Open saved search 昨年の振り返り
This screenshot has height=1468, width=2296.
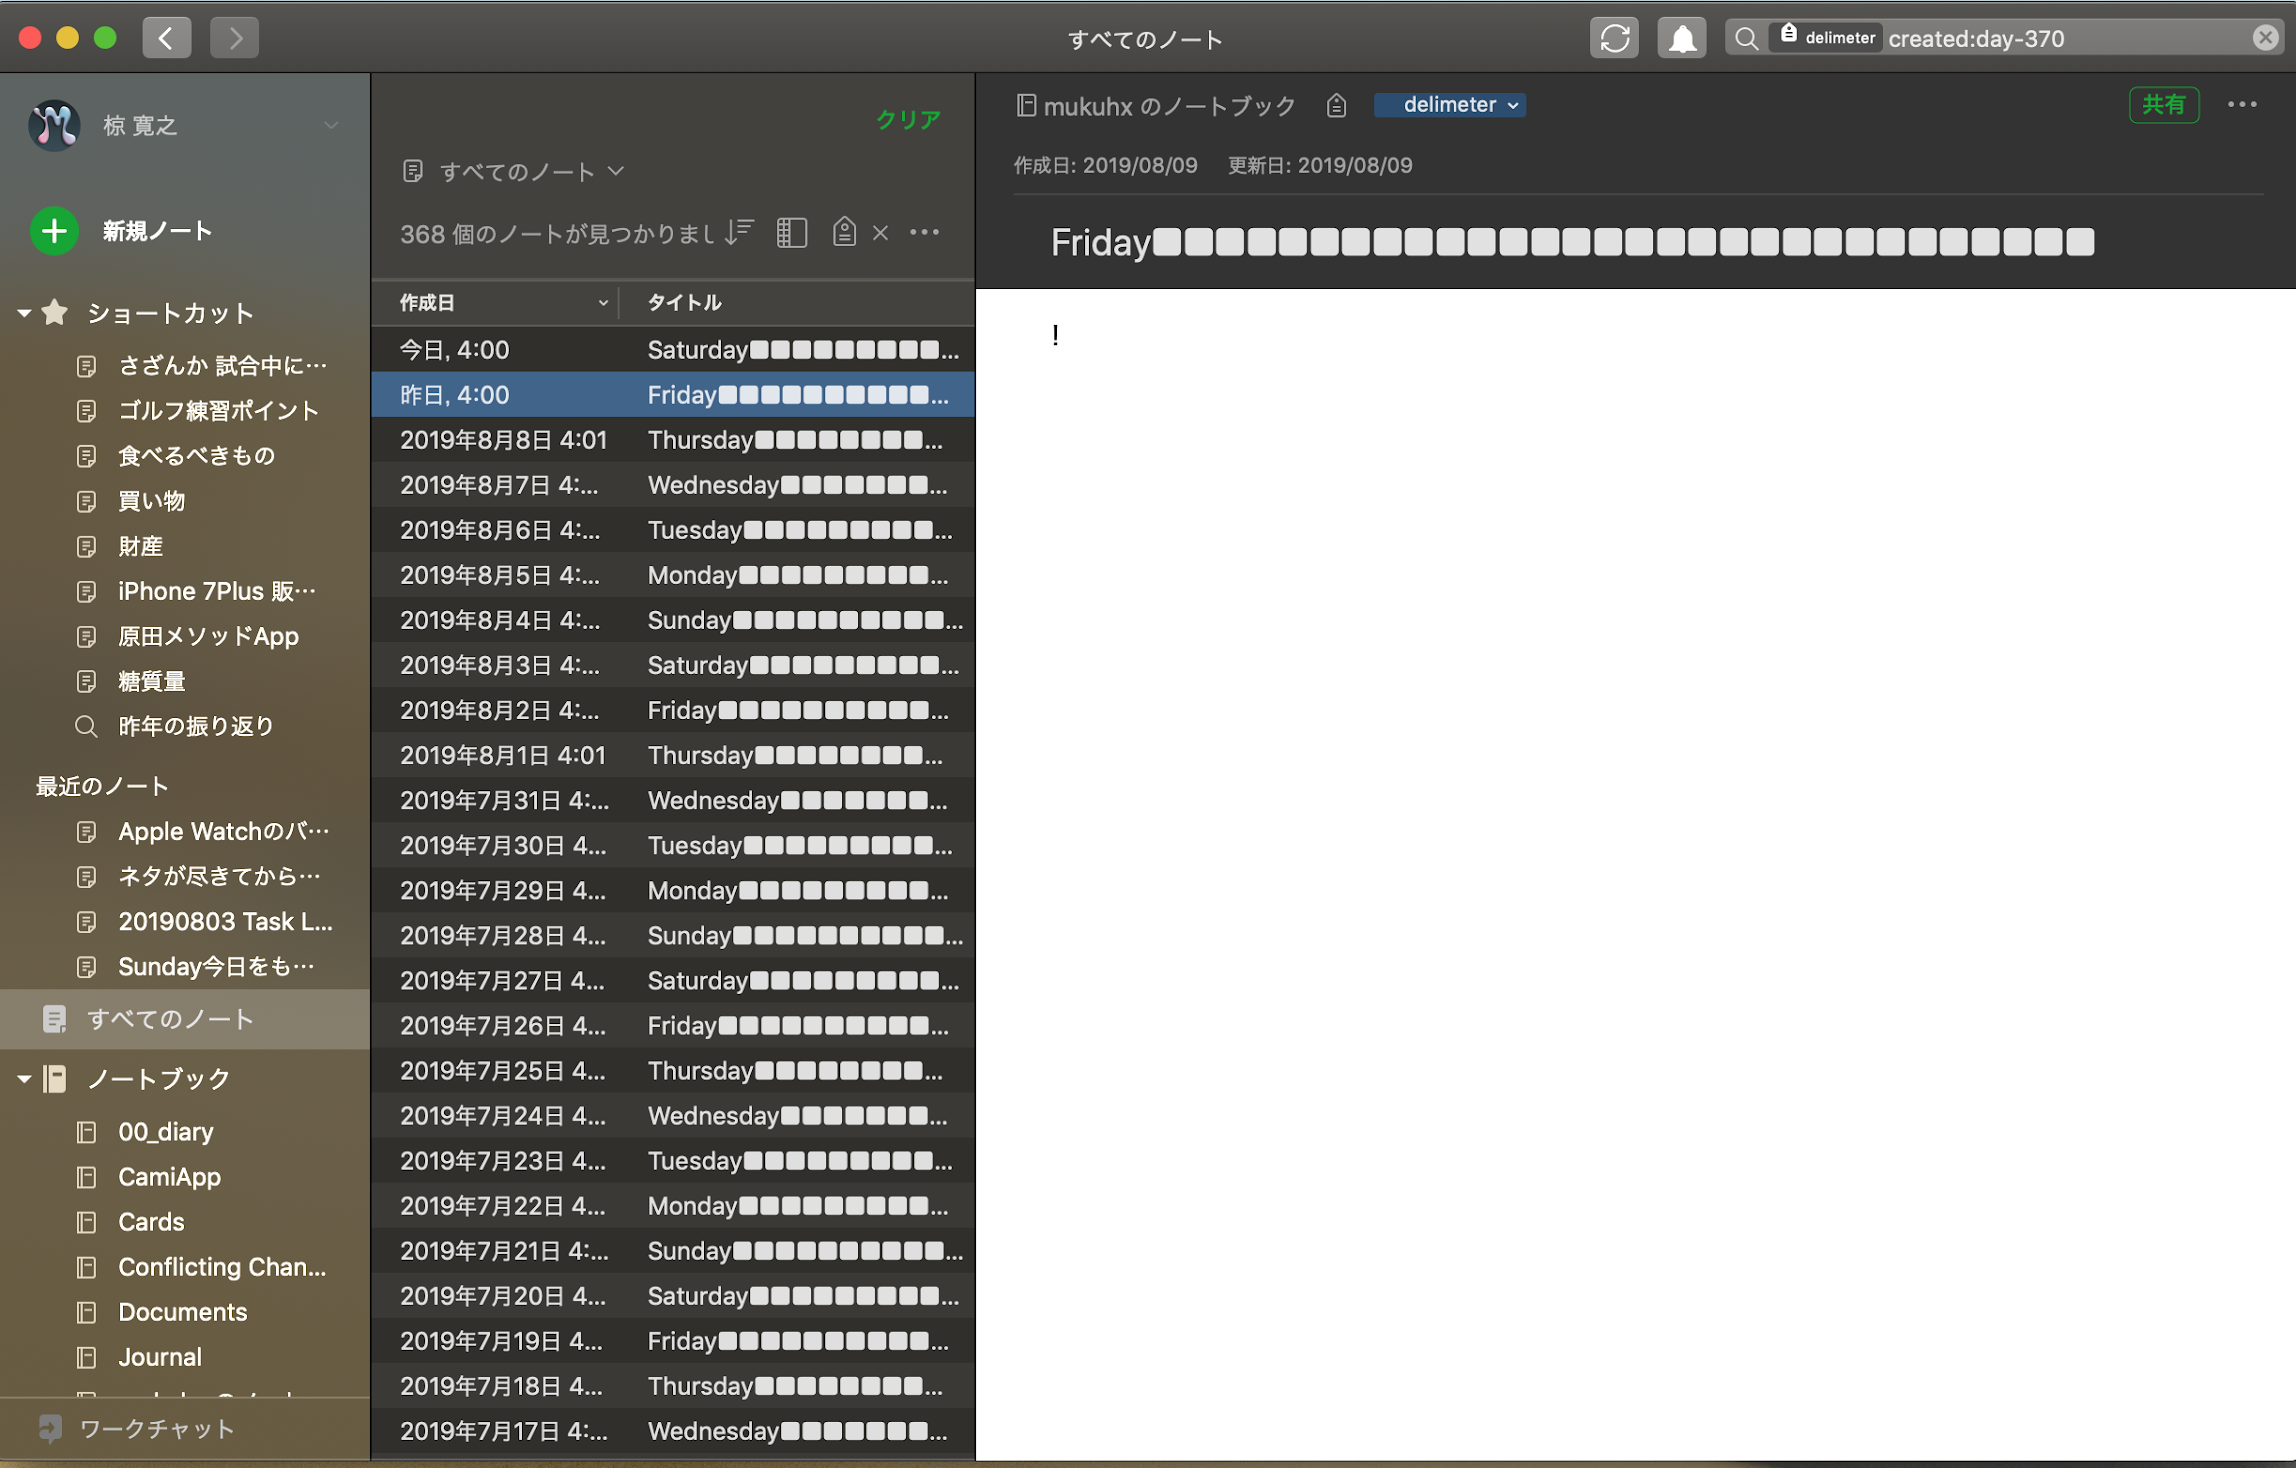click(196, 726)
